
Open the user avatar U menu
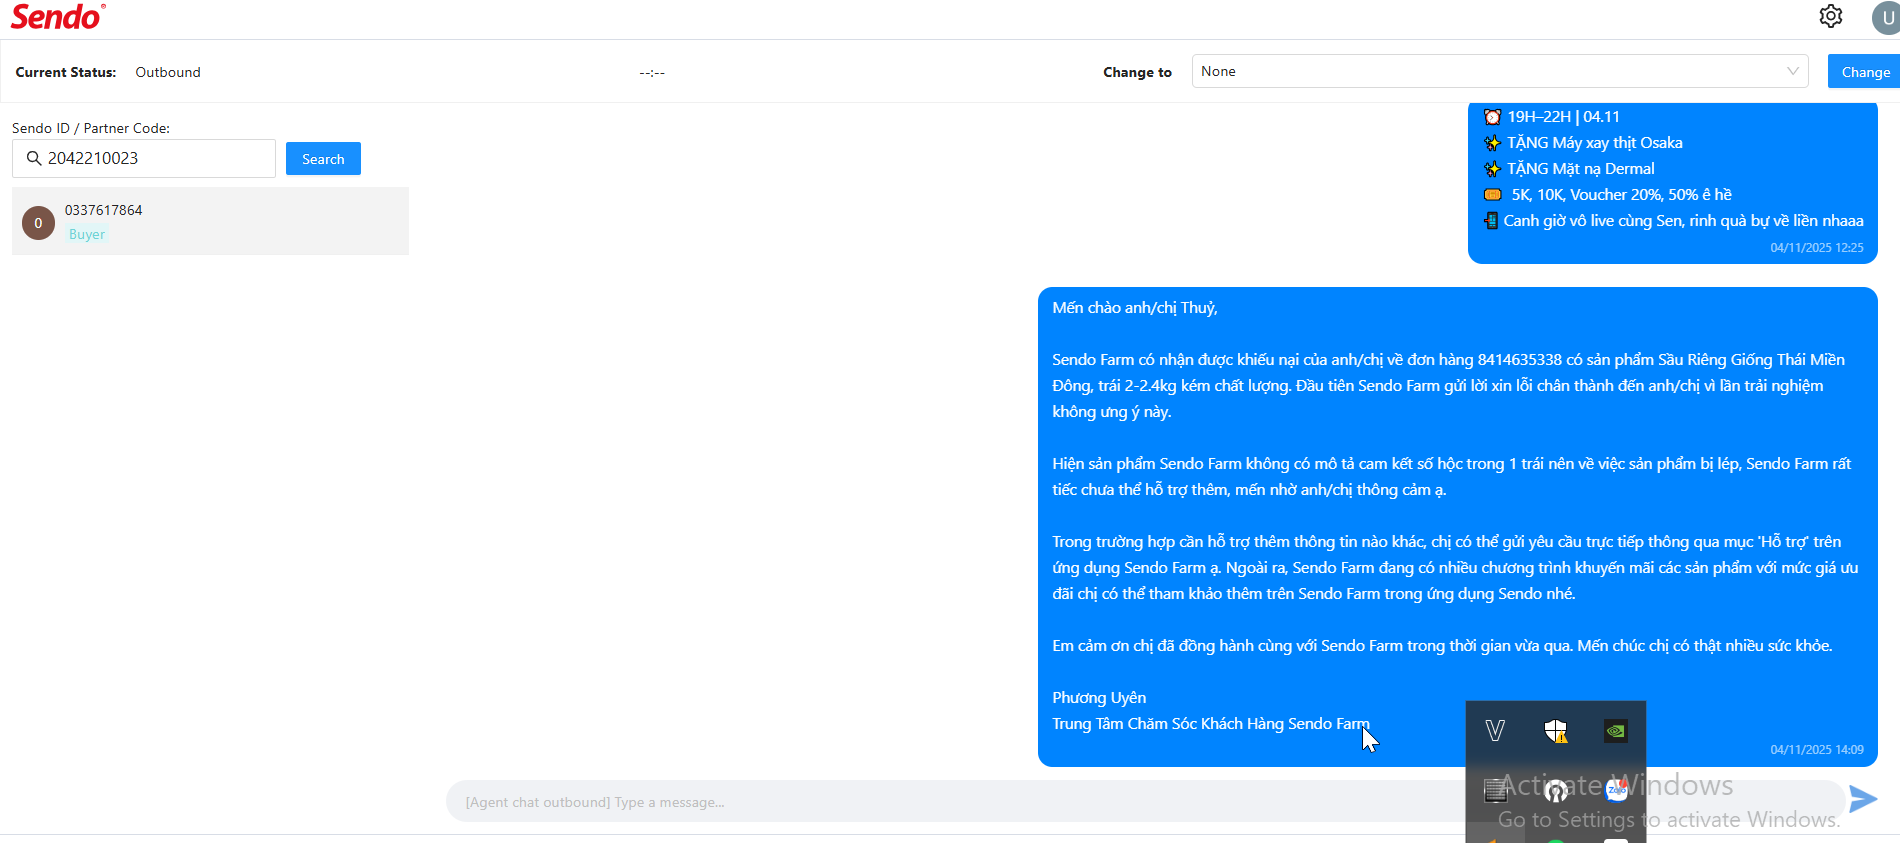pos(1886,18)
